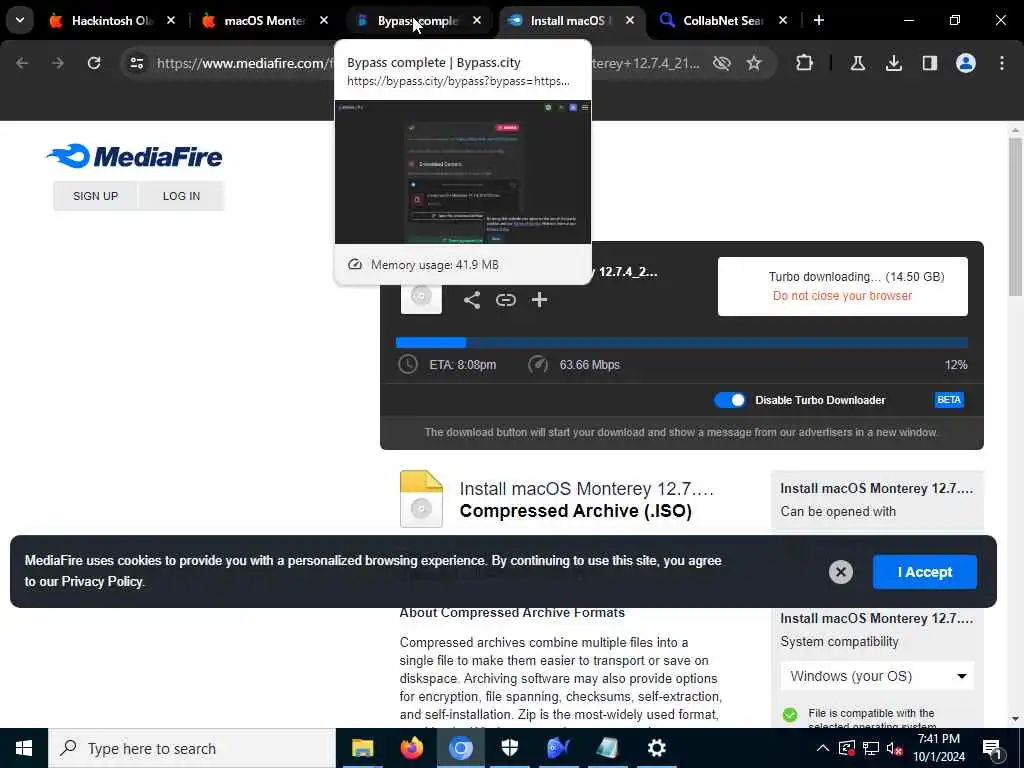Switch to the CollabNet Search tab
The image size is (1024, 768).
pos(723,21)
